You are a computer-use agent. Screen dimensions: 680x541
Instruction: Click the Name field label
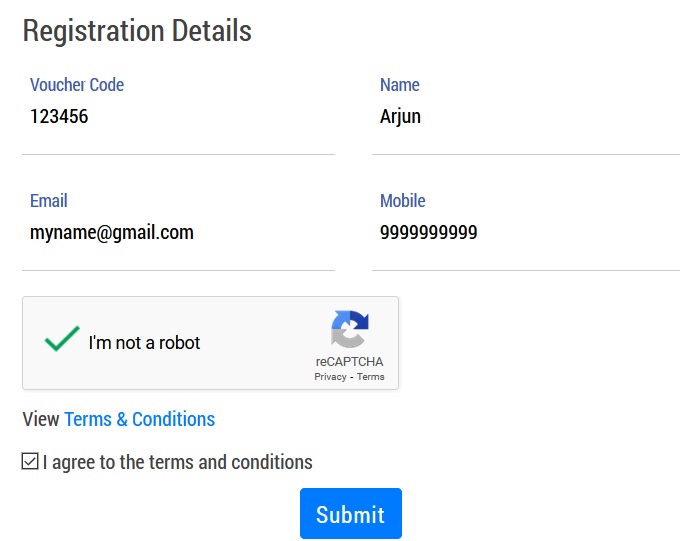400,85
